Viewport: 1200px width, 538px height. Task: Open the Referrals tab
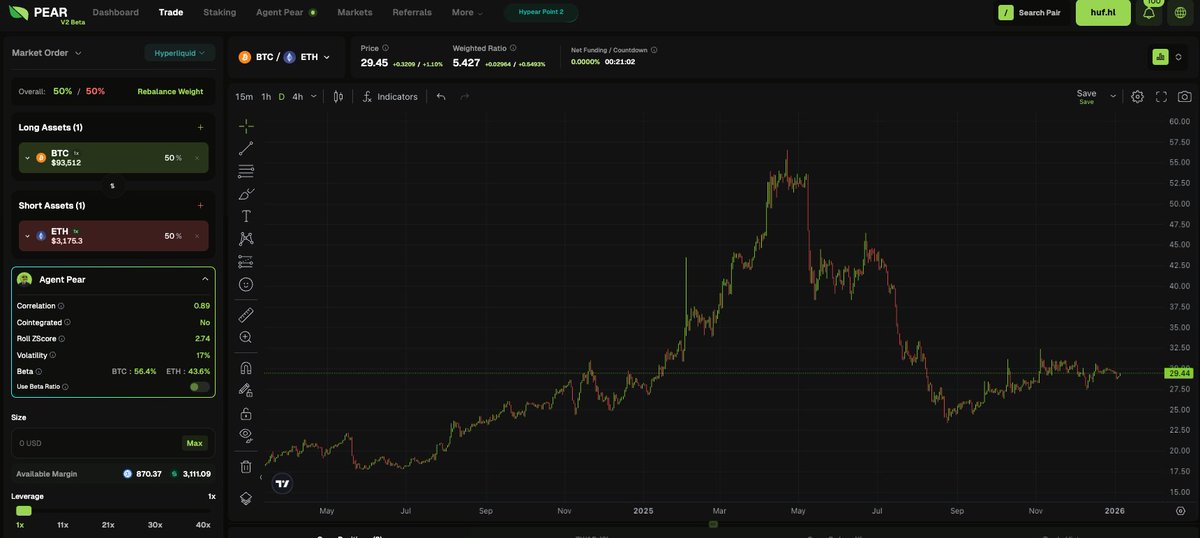(x=412, y=13)
